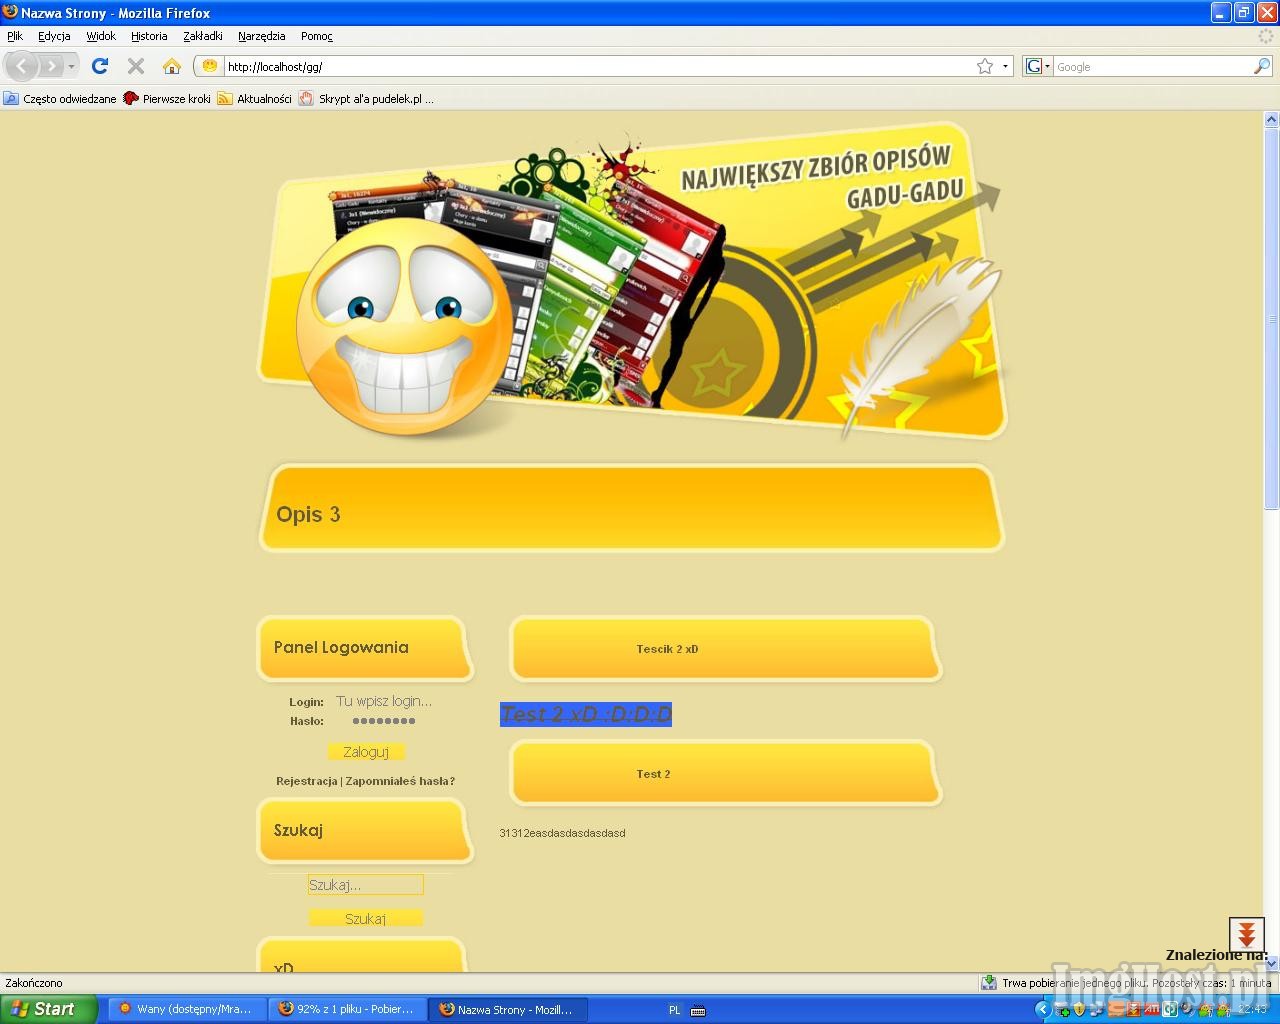
Task: Open the back/forward history dropdown
Action: click(x=71, y=67)
